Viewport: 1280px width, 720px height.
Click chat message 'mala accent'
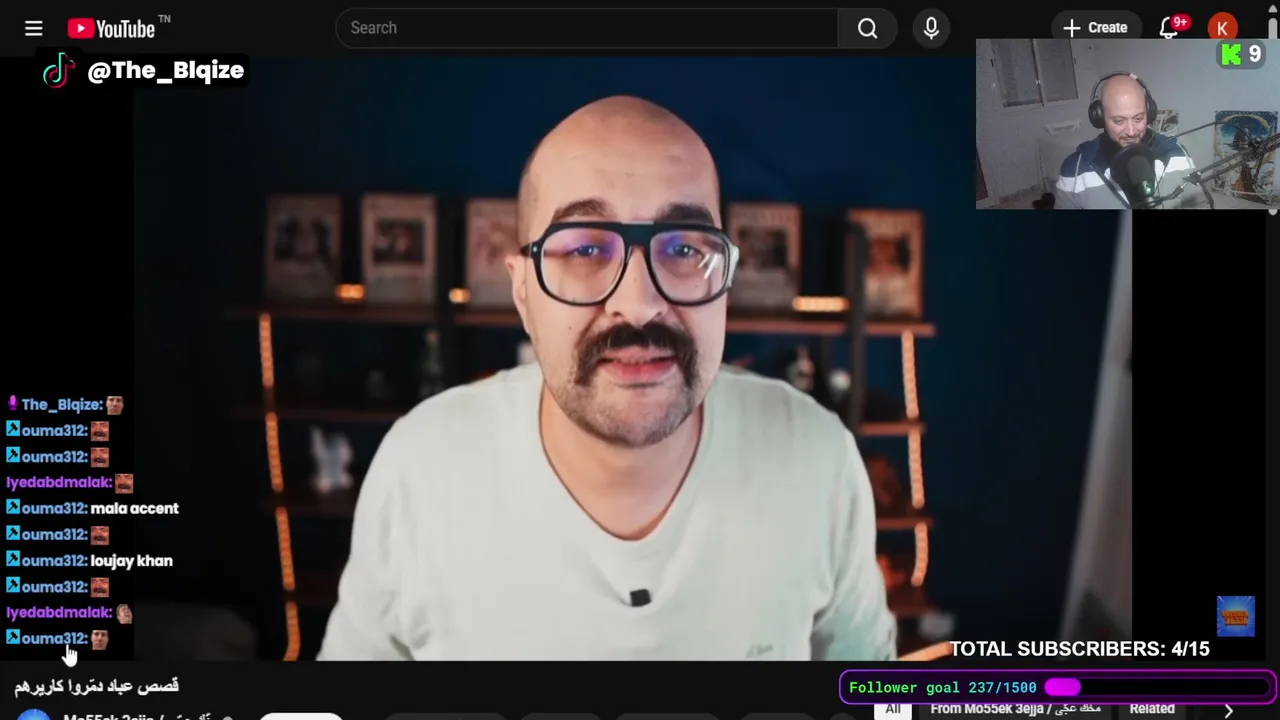[135, 508]
